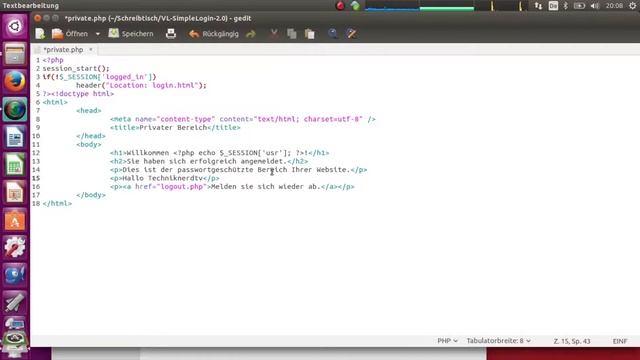Print the current document
This screenshot has width=640, height=360.
click(x=171, y=34)
